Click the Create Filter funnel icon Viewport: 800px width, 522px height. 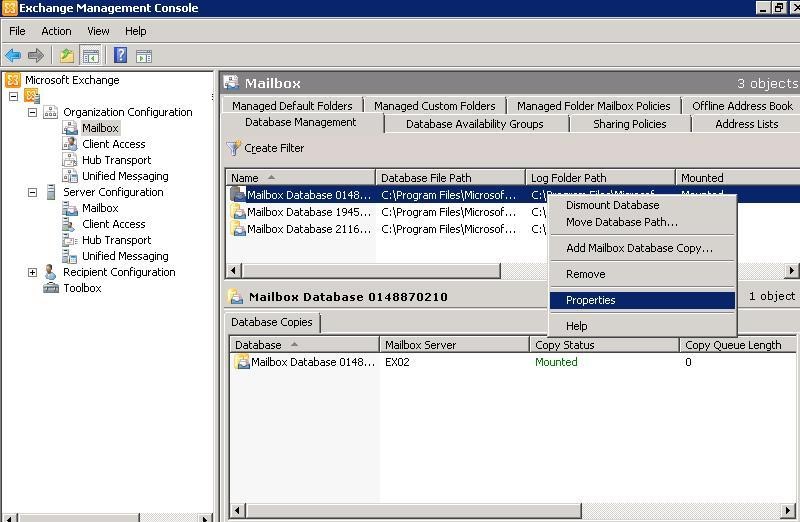click(x=233, y=148)
